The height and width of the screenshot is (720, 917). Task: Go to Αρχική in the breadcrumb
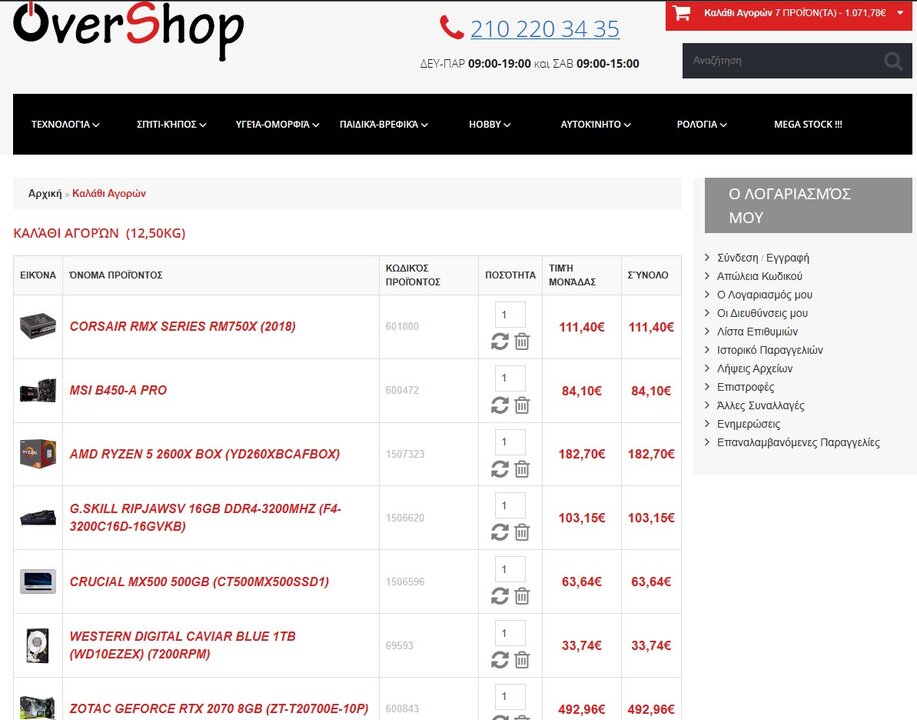click(45, 194)
